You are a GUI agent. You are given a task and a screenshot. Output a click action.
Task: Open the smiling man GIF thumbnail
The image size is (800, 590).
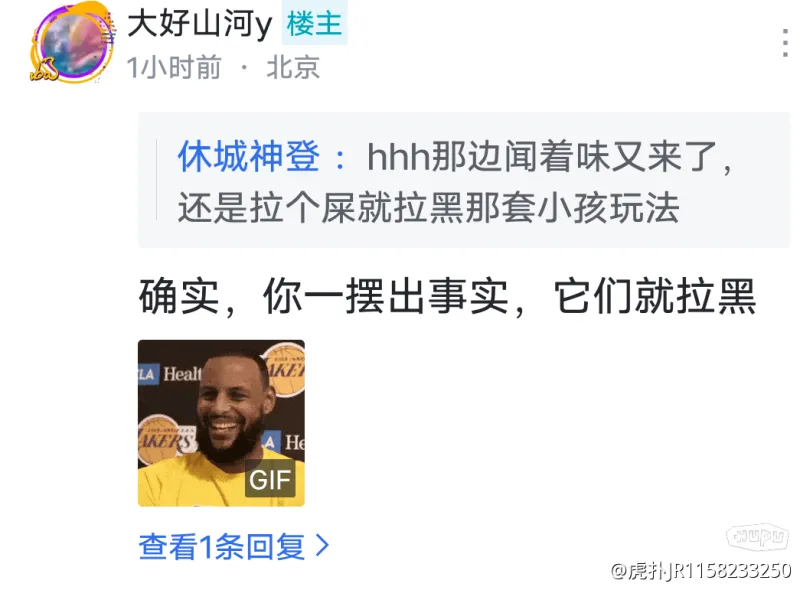click(221, 423)
